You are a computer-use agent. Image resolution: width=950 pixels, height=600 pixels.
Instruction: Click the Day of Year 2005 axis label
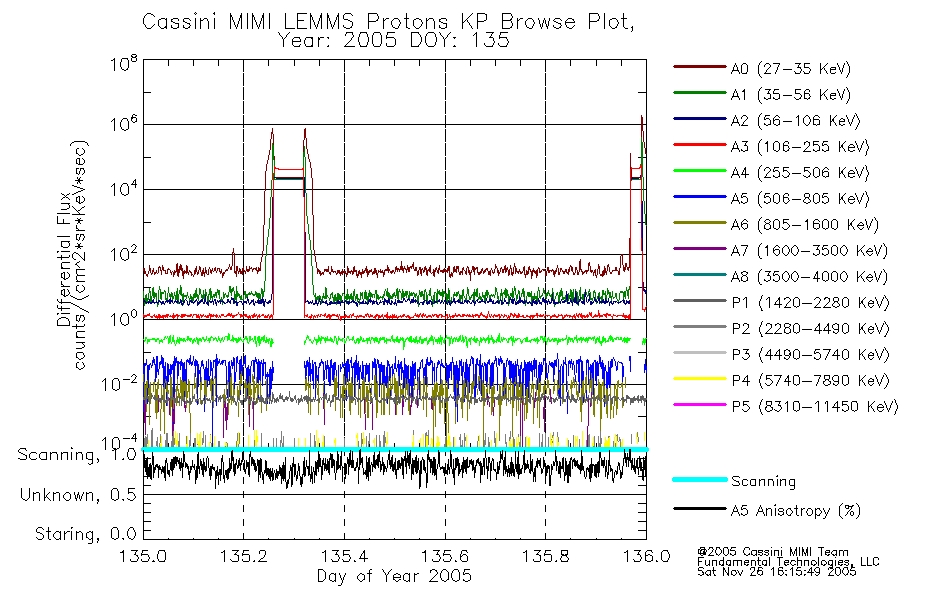click(394, 576)
